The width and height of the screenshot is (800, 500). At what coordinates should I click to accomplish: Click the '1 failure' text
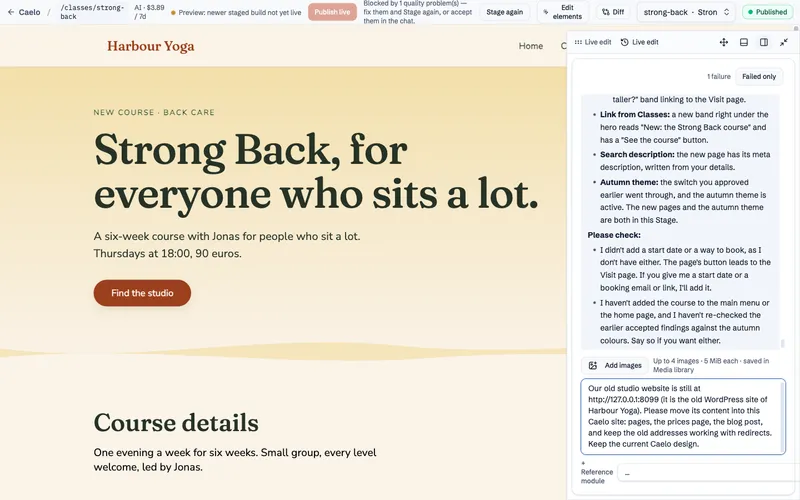[x=718, y=77]
